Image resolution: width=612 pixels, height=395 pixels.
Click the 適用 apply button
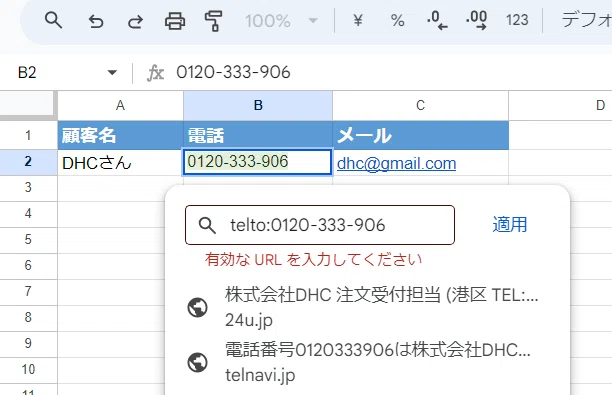(x=509, y=225)
